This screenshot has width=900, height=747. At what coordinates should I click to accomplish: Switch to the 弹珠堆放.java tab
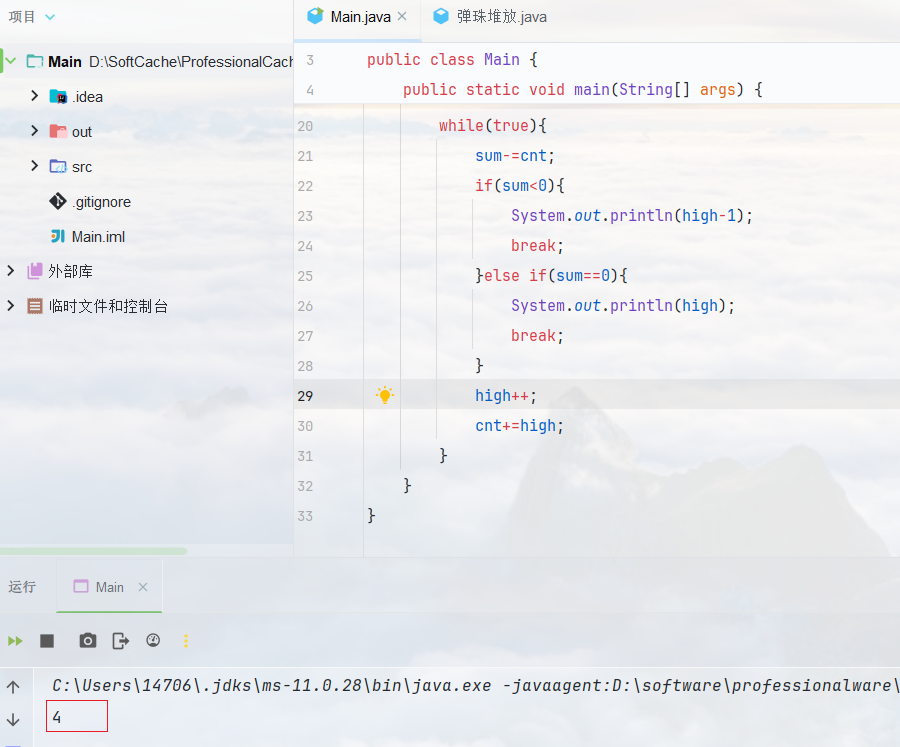tap(500, 17)
